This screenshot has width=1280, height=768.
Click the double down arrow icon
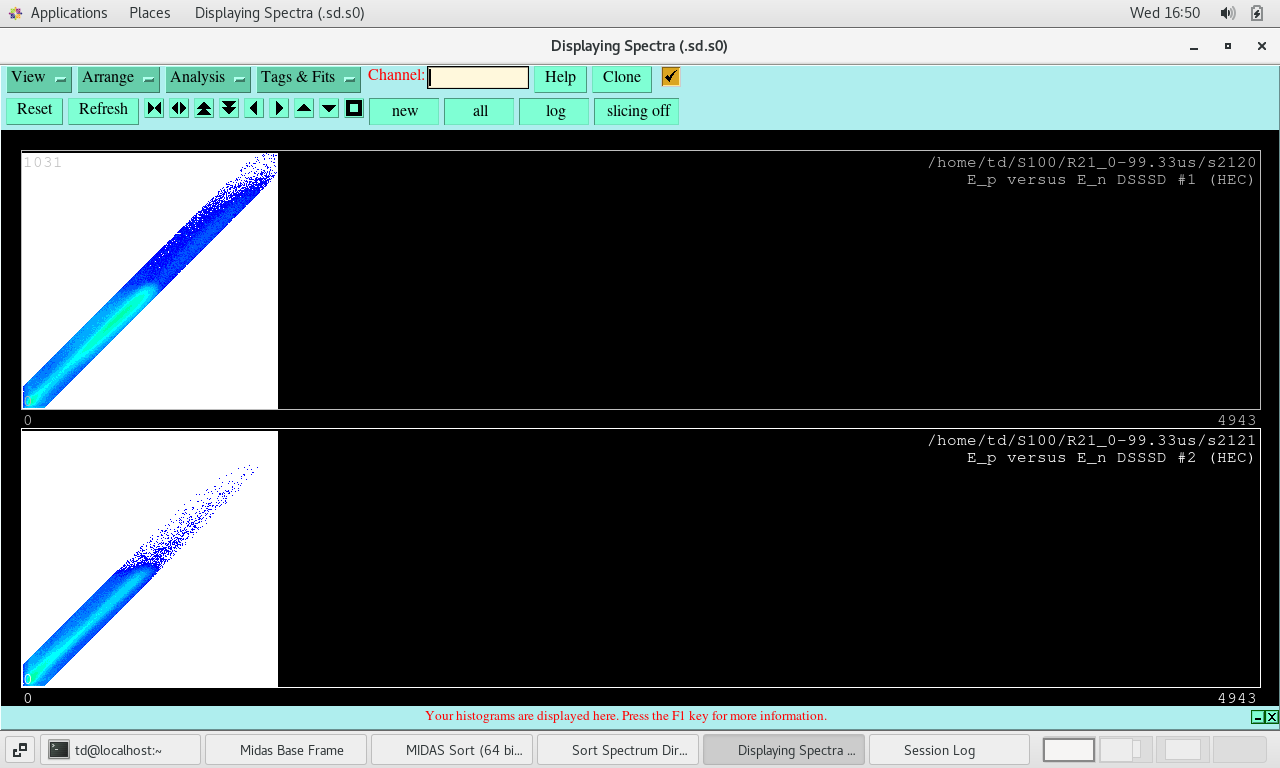[229, 109]
